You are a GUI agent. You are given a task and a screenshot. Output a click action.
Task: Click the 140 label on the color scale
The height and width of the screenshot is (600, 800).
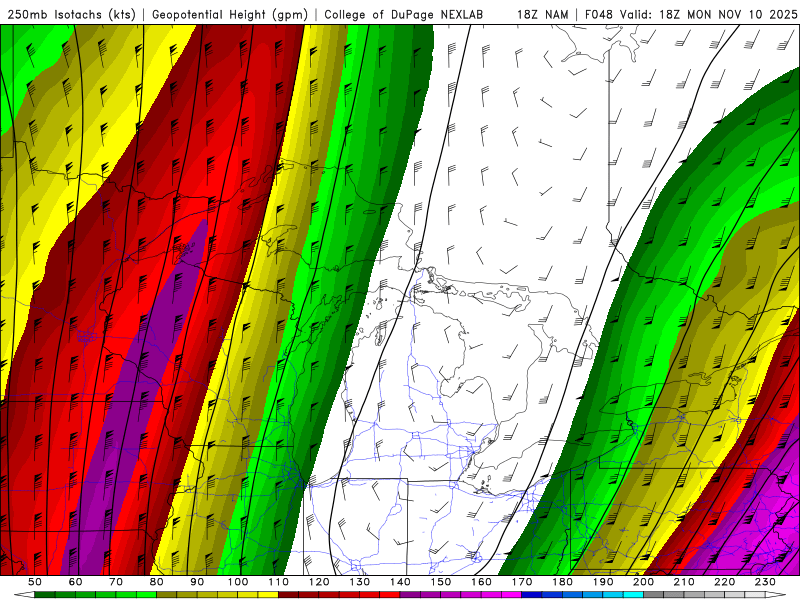[x=400, y=582]
